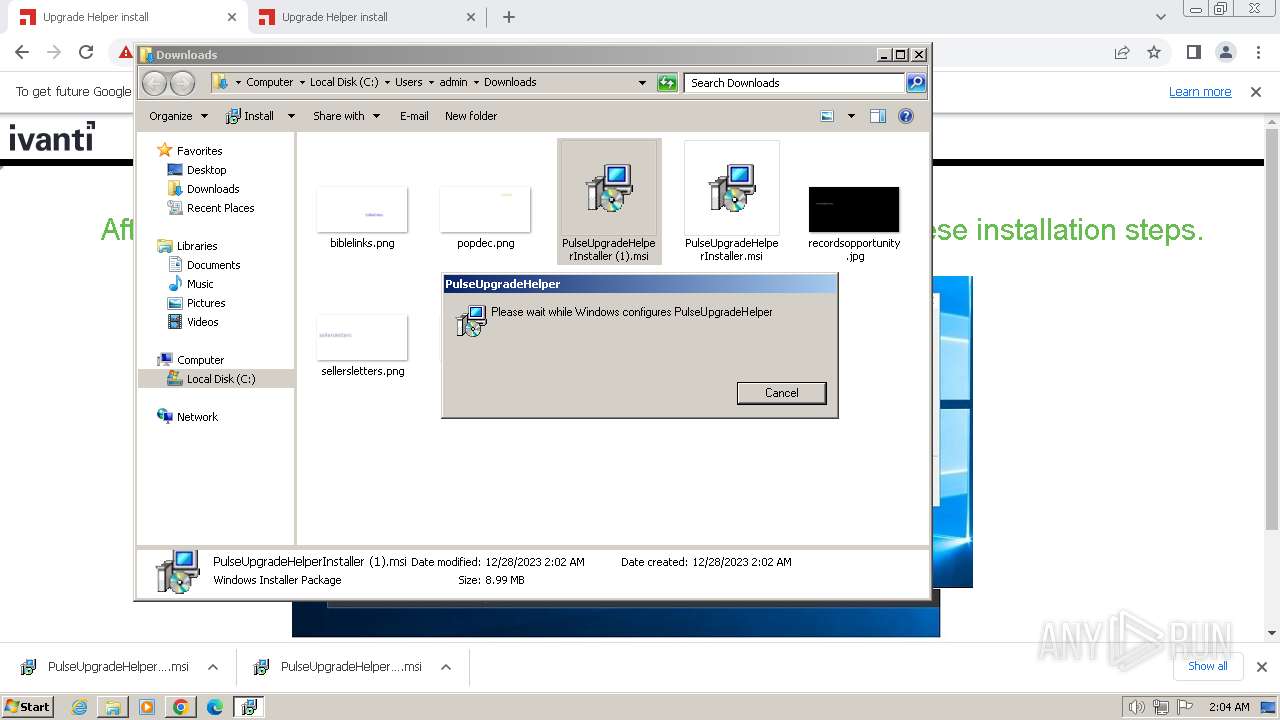Click the share page icon in Chrome

coord(1122,52)
